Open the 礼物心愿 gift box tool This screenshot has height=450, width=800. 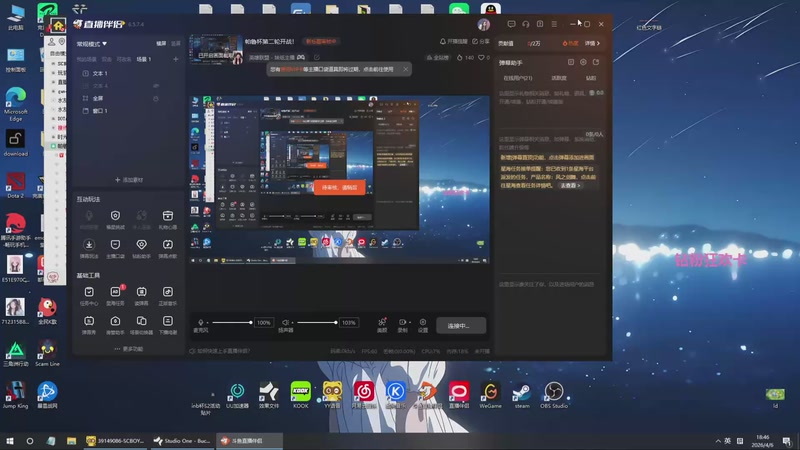tap(167, 220)
